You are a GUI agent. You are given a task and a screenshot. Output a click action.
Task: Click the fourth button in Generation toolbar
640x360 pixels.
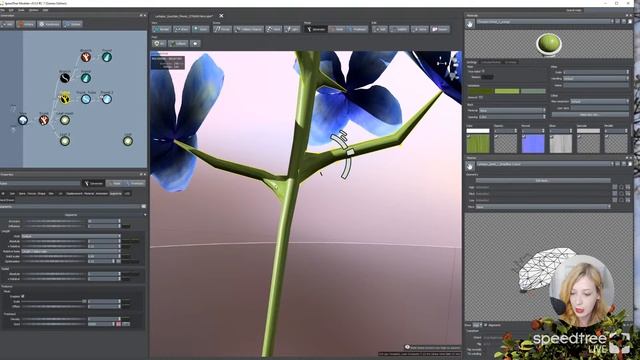tap(73, 24)
